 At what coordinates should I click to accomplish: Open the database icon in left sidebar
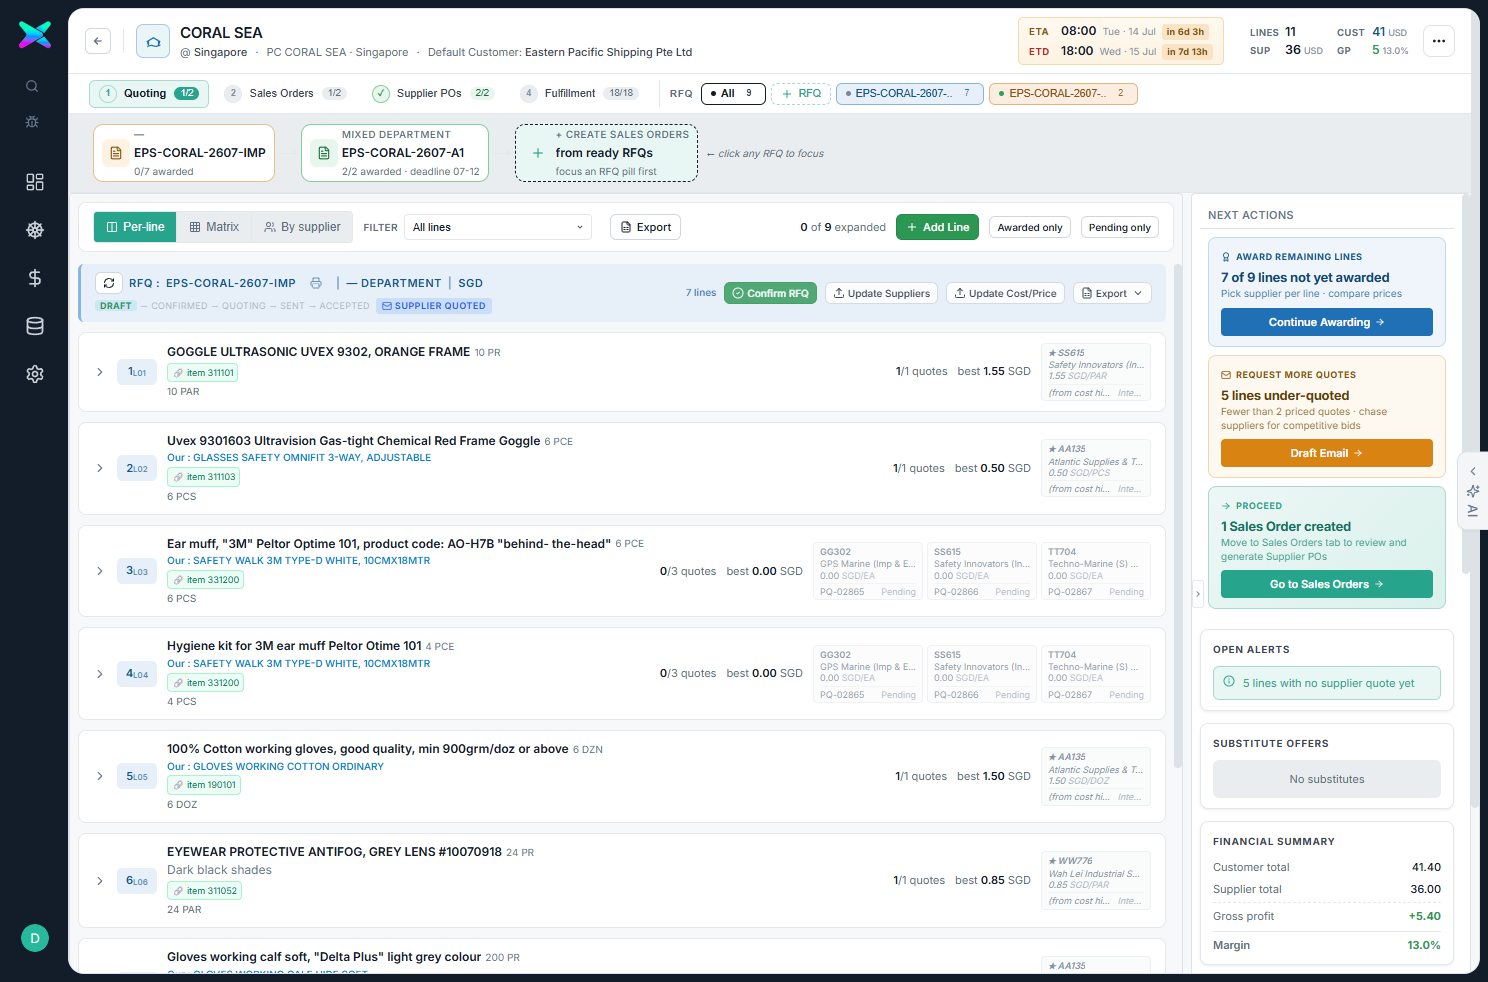click(x=35, y=326)
